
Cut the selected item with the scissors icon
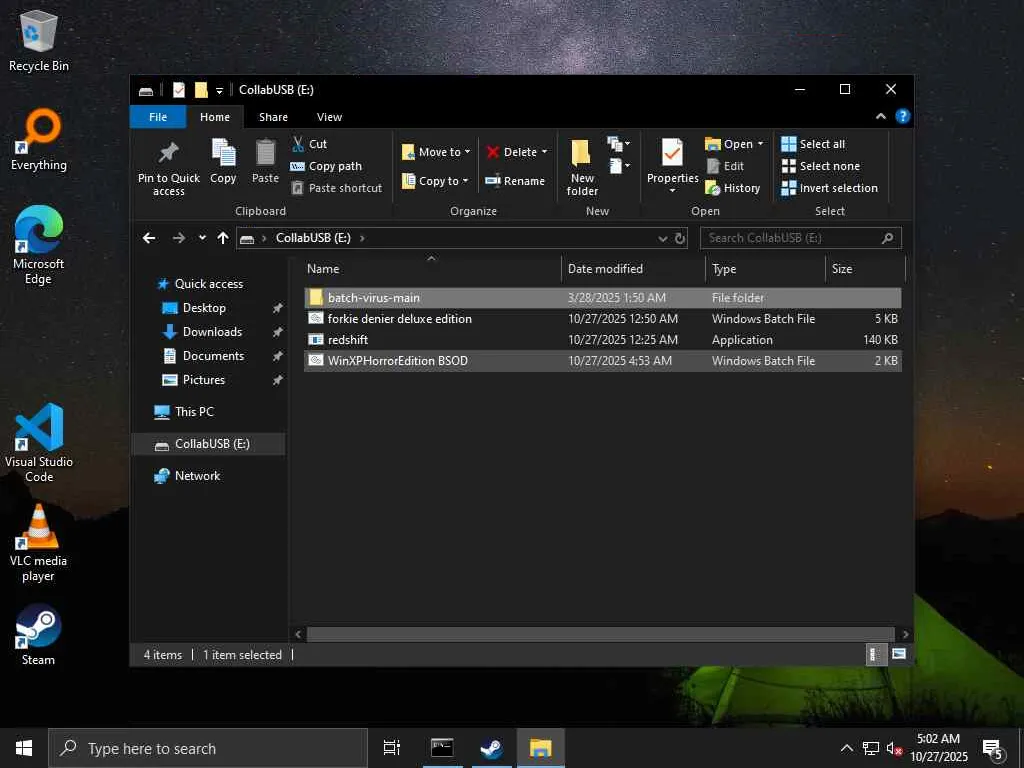(298, 144)
